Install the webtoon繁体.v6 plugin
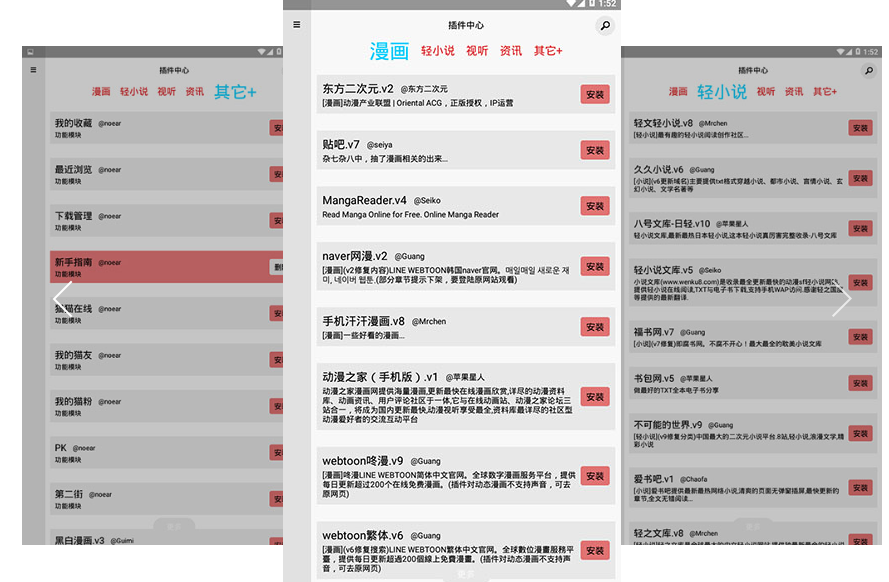Screen dimensions: 889x582 tap(595, 550)
